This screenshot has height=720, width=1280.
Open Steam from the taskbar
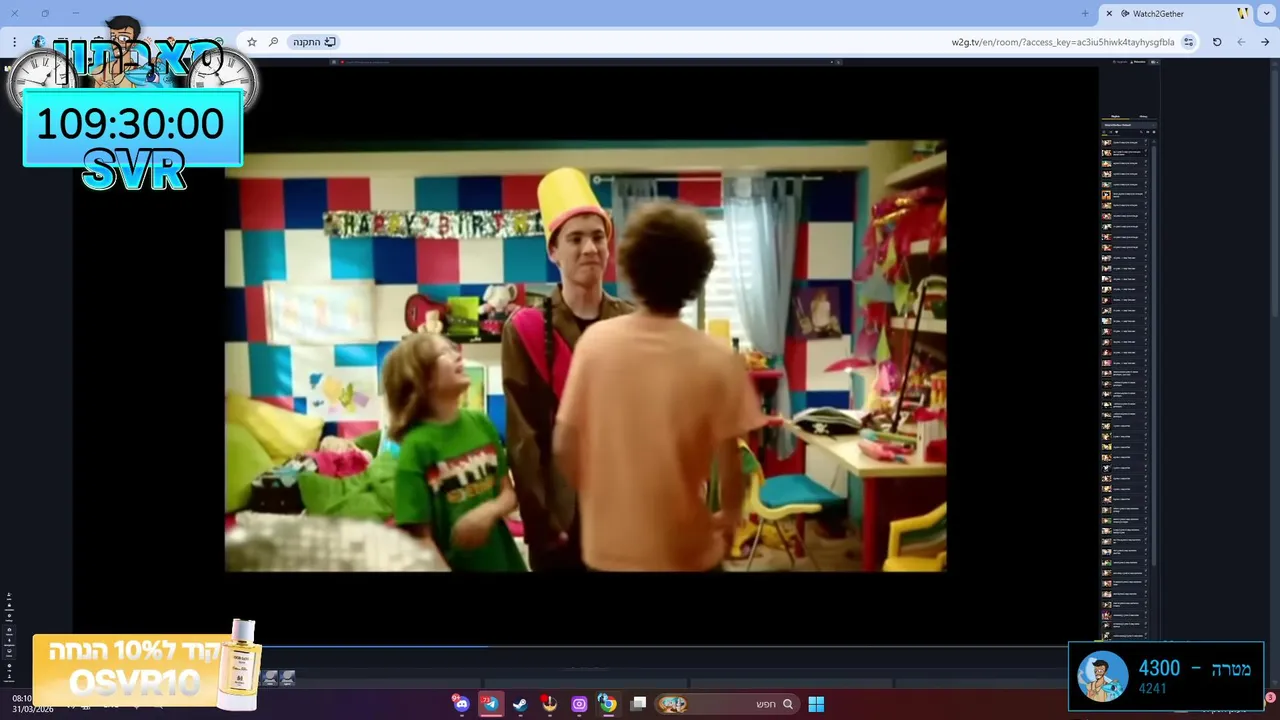(520, 704)
